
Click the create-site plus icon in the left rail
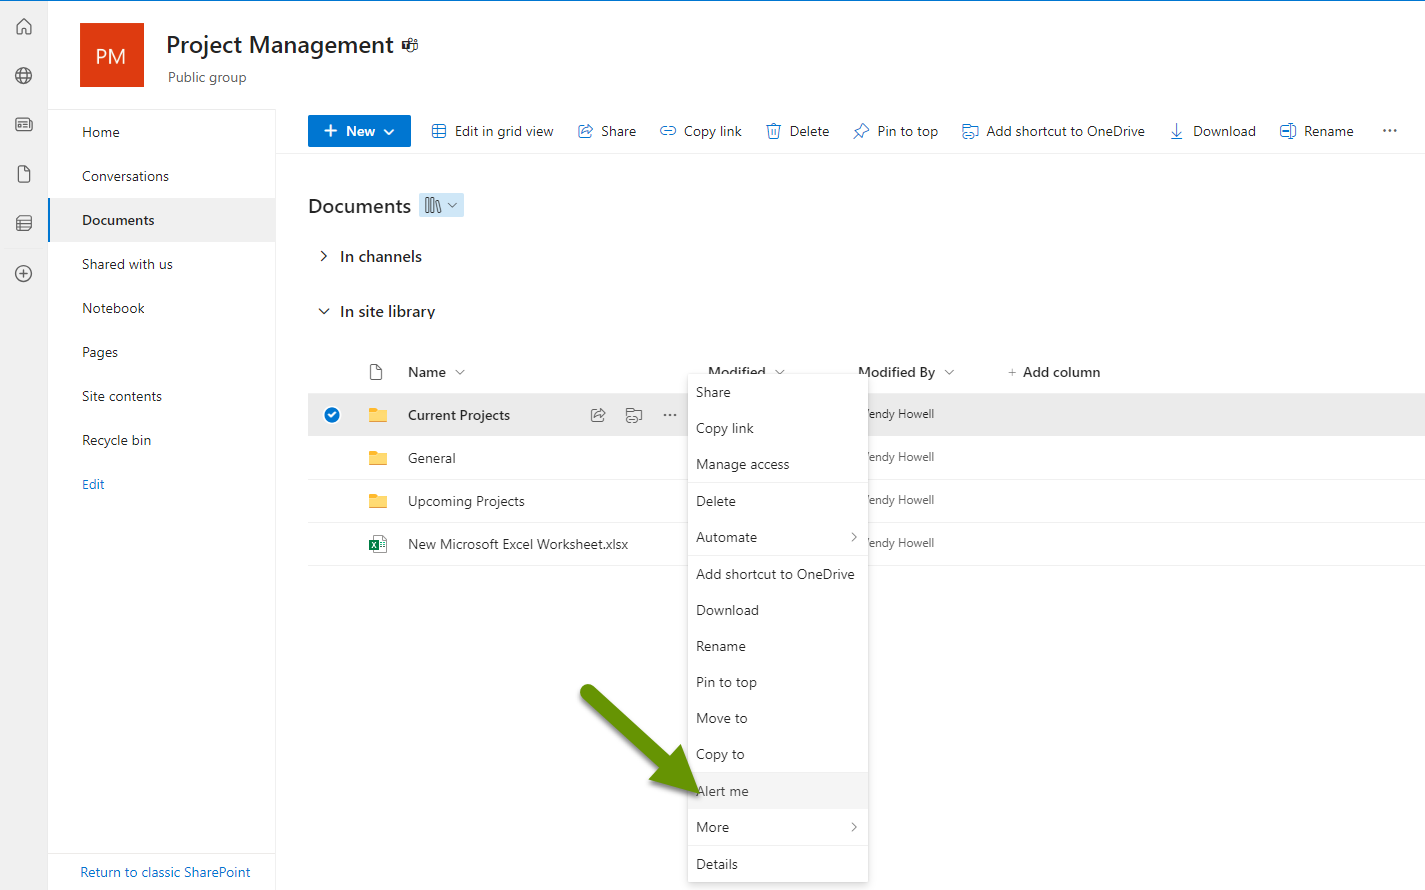point(23,273)
